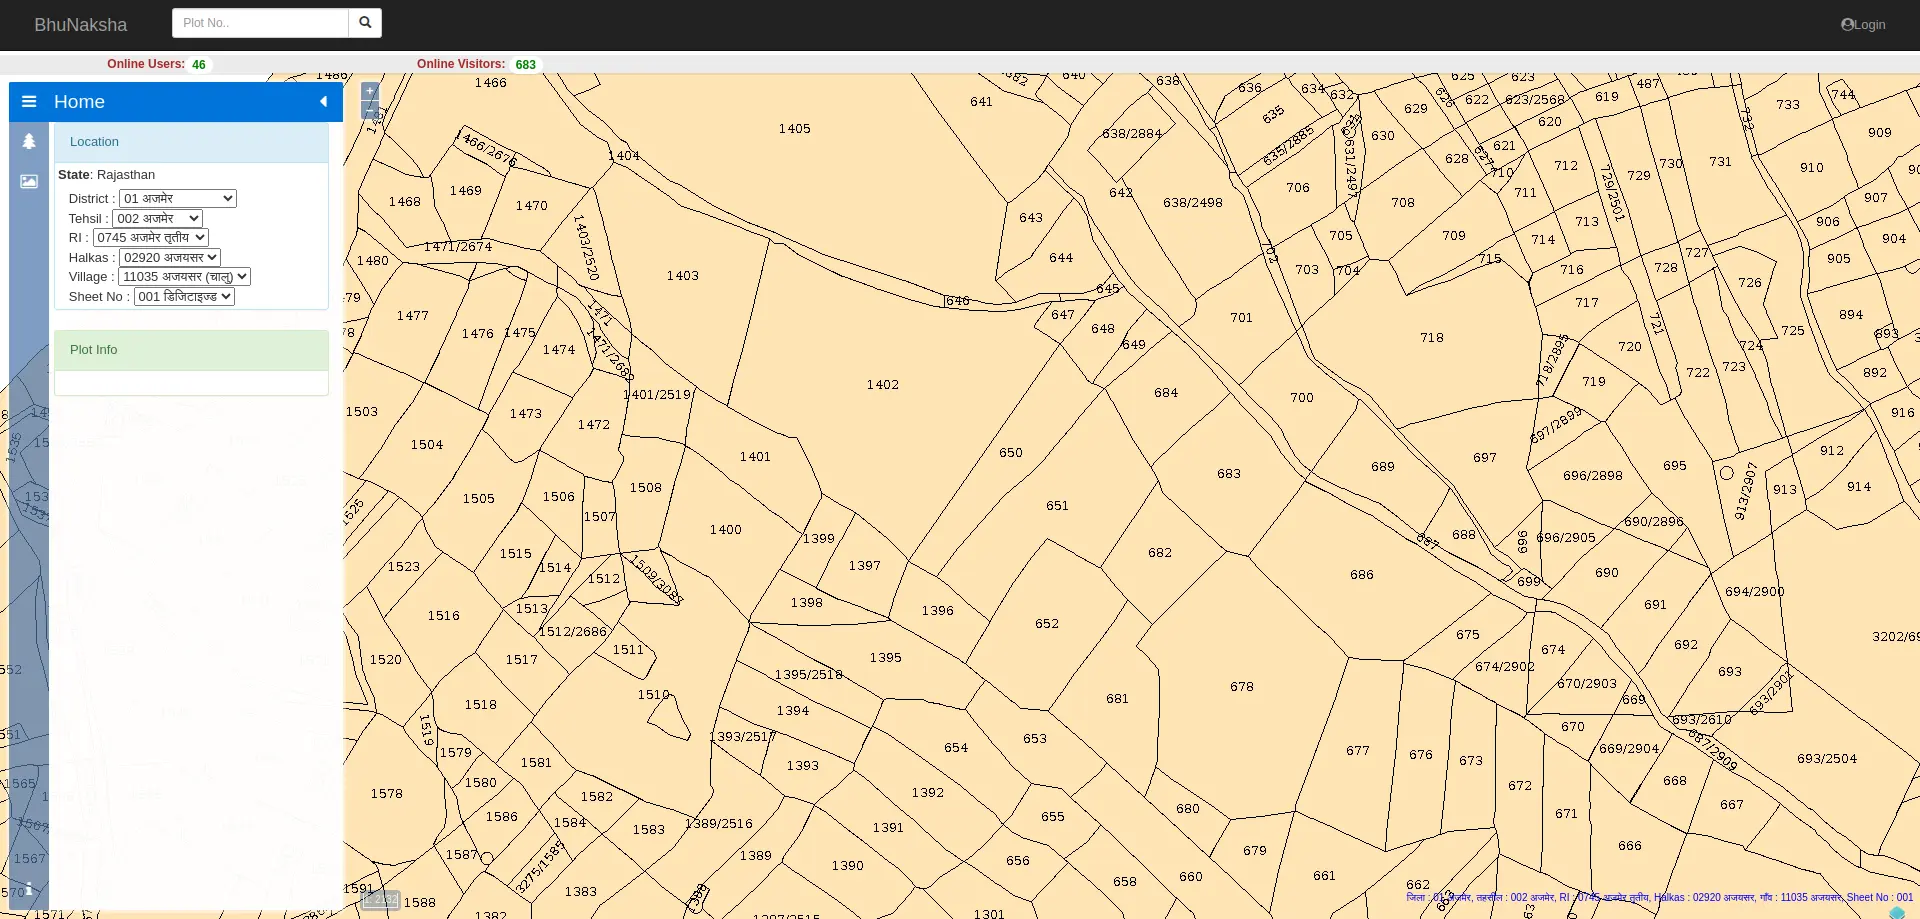
Task: Change the RI selection dropdown
Action: [149, 237]
